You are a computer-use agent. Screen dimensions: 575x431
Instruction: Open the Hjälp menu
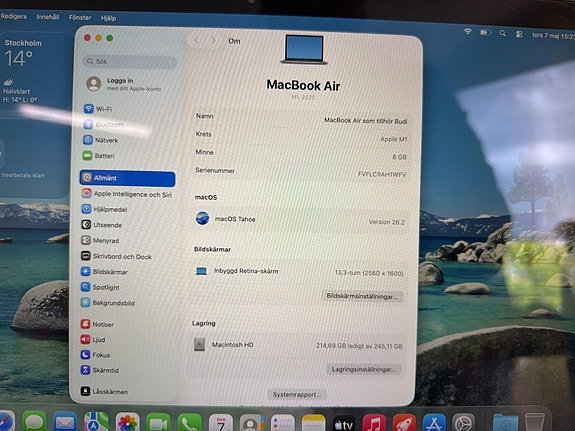(x=108, y=18)
